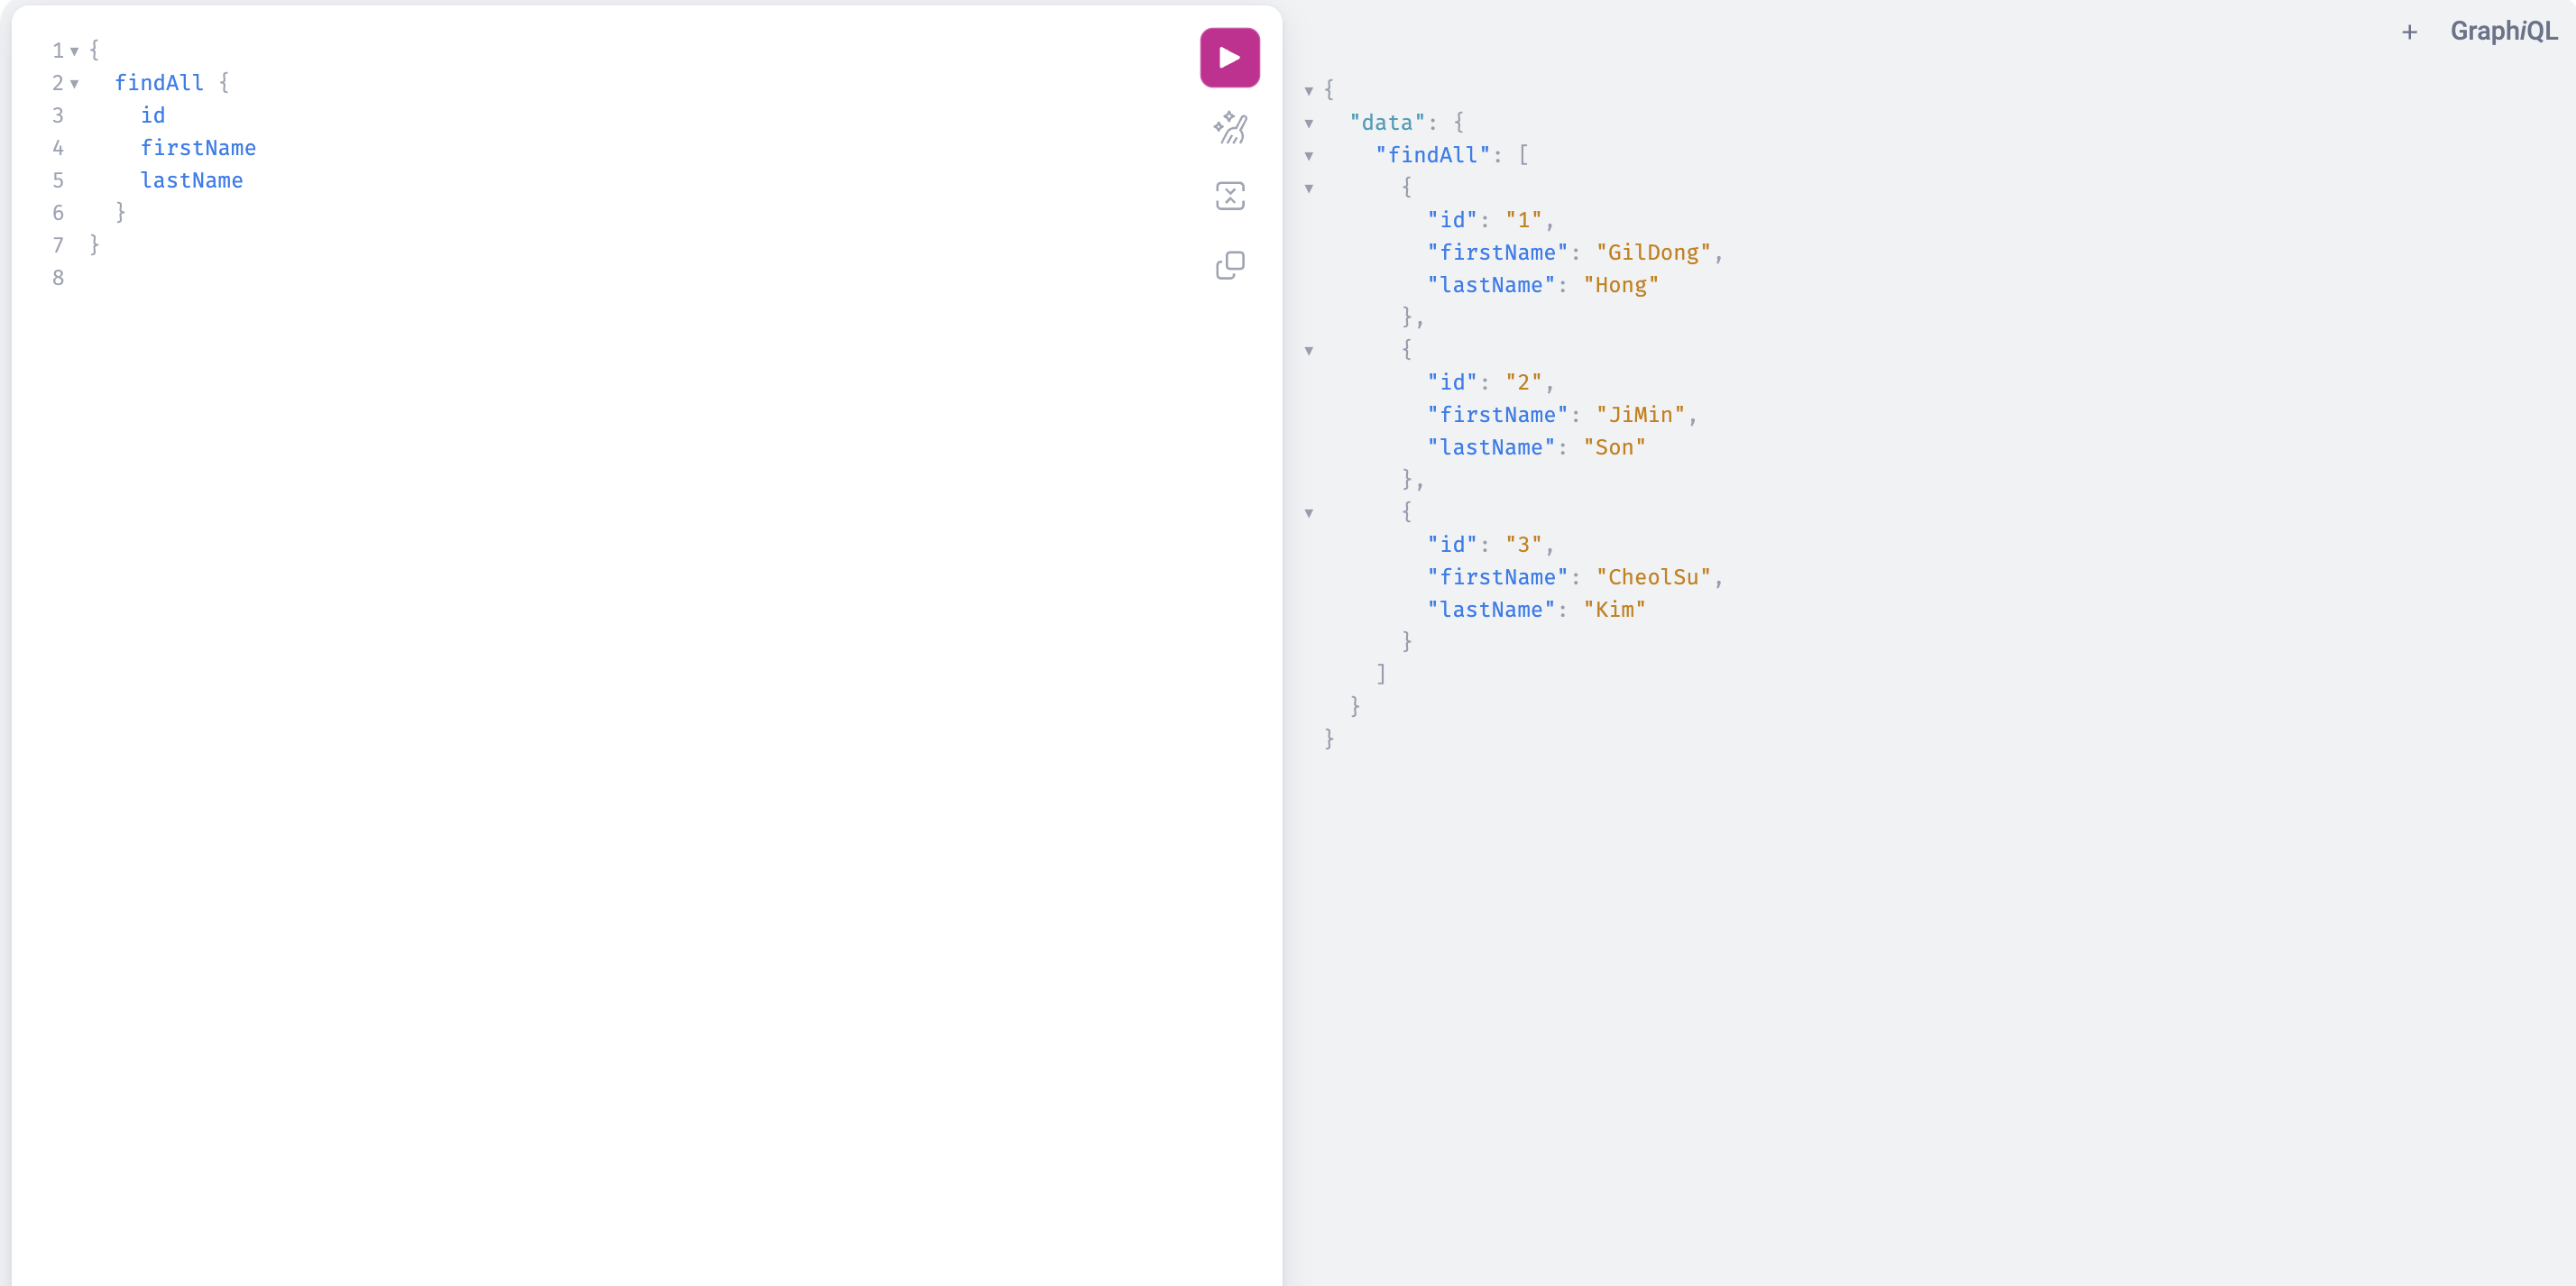2576x1286 pixels.
Task: Click the firstName field in the query
Action: point(199,148)
